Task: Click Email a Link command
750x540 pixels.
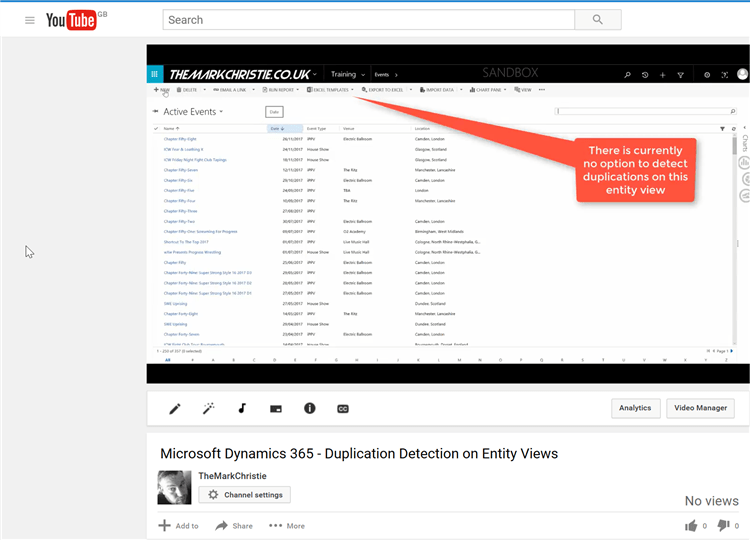Action: [230, 89]
